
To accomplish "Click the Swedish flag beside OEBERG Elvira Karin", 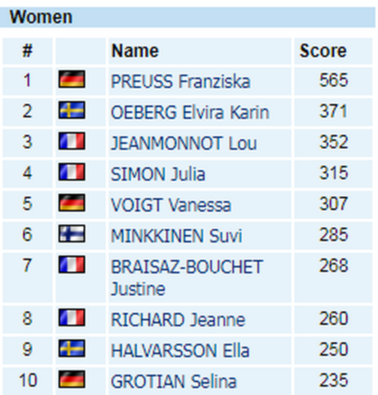I will [72, 110].
